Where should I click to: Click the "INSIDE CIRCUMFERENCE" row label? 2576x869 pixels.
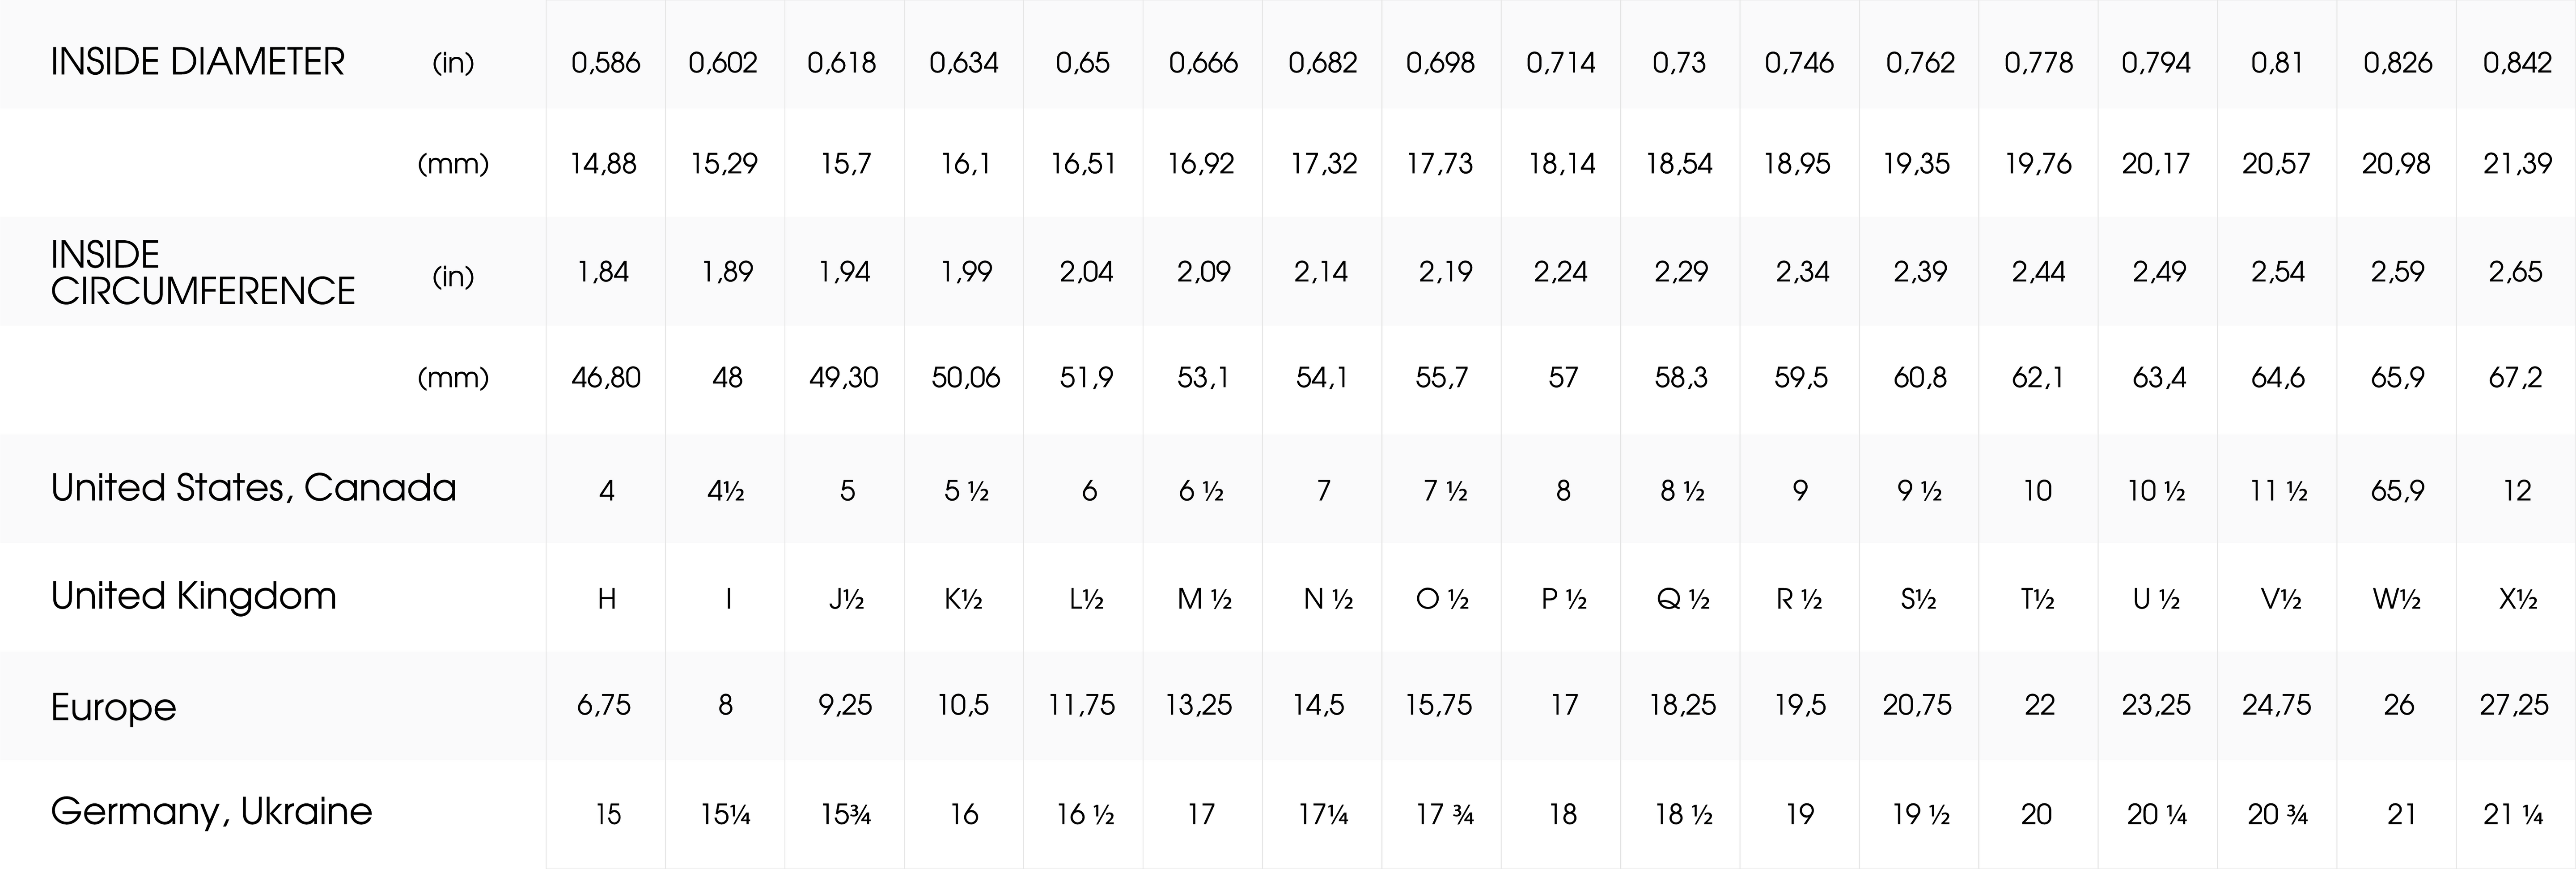(202, 272)
